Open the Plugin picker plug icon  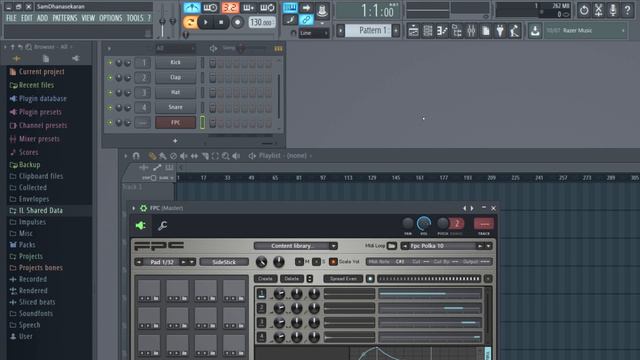[x=500, y=31]
